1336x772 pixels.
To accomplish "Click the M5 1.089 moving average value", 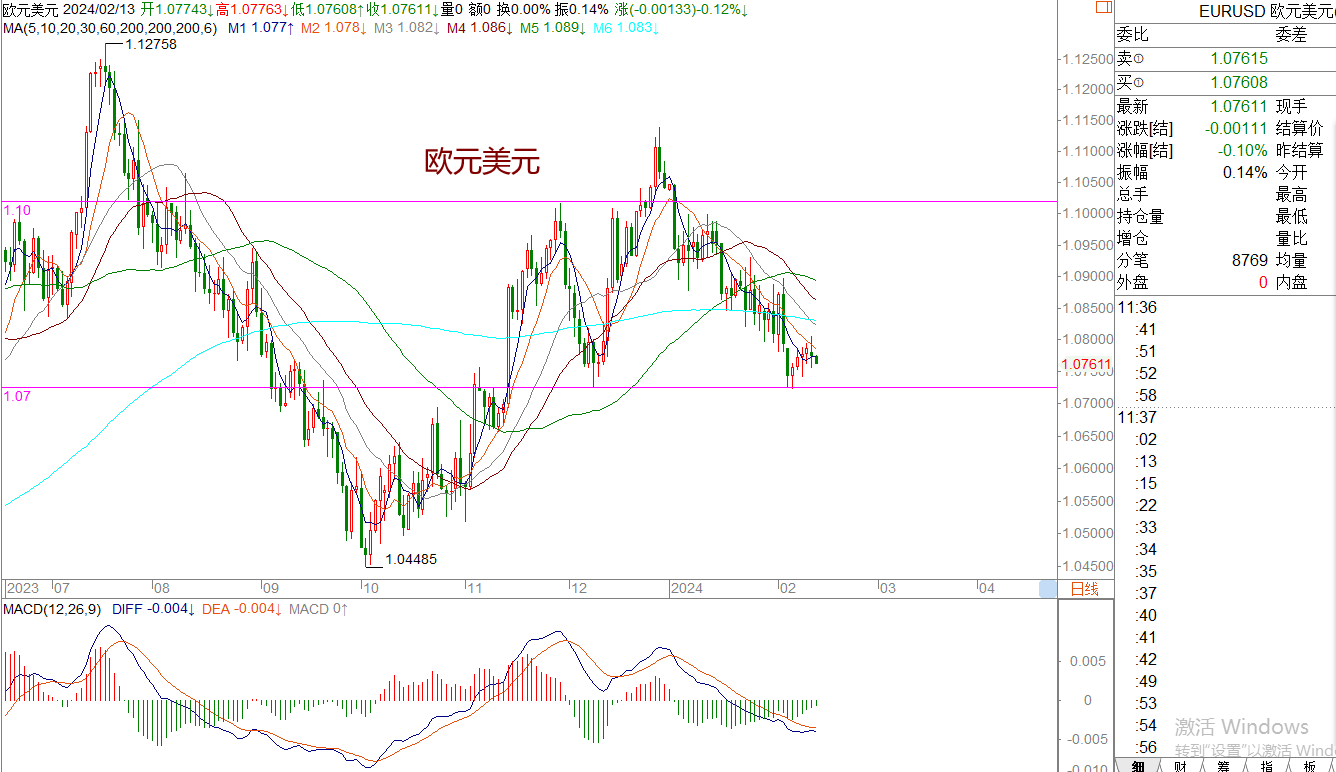I will pos(552,28).
